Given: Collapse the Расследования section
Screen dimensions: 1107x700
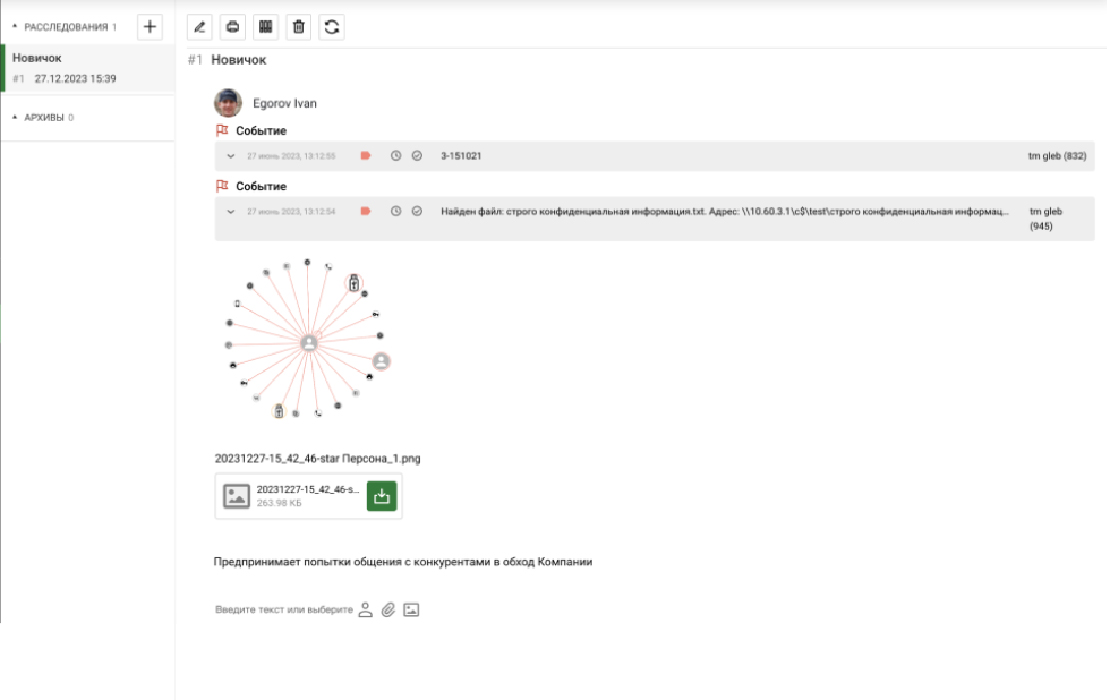Looking at the screenshot, I should 15,27.
